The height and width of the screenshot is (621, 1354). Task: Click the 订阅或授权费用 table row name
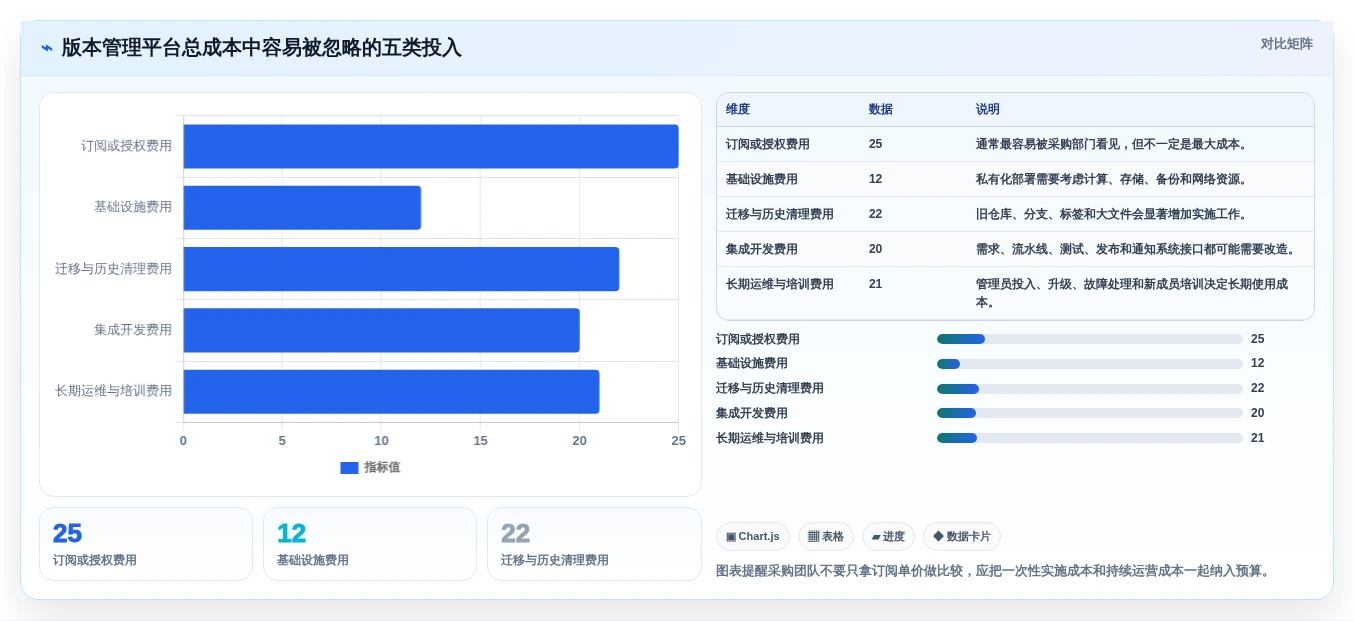(768, 144)
